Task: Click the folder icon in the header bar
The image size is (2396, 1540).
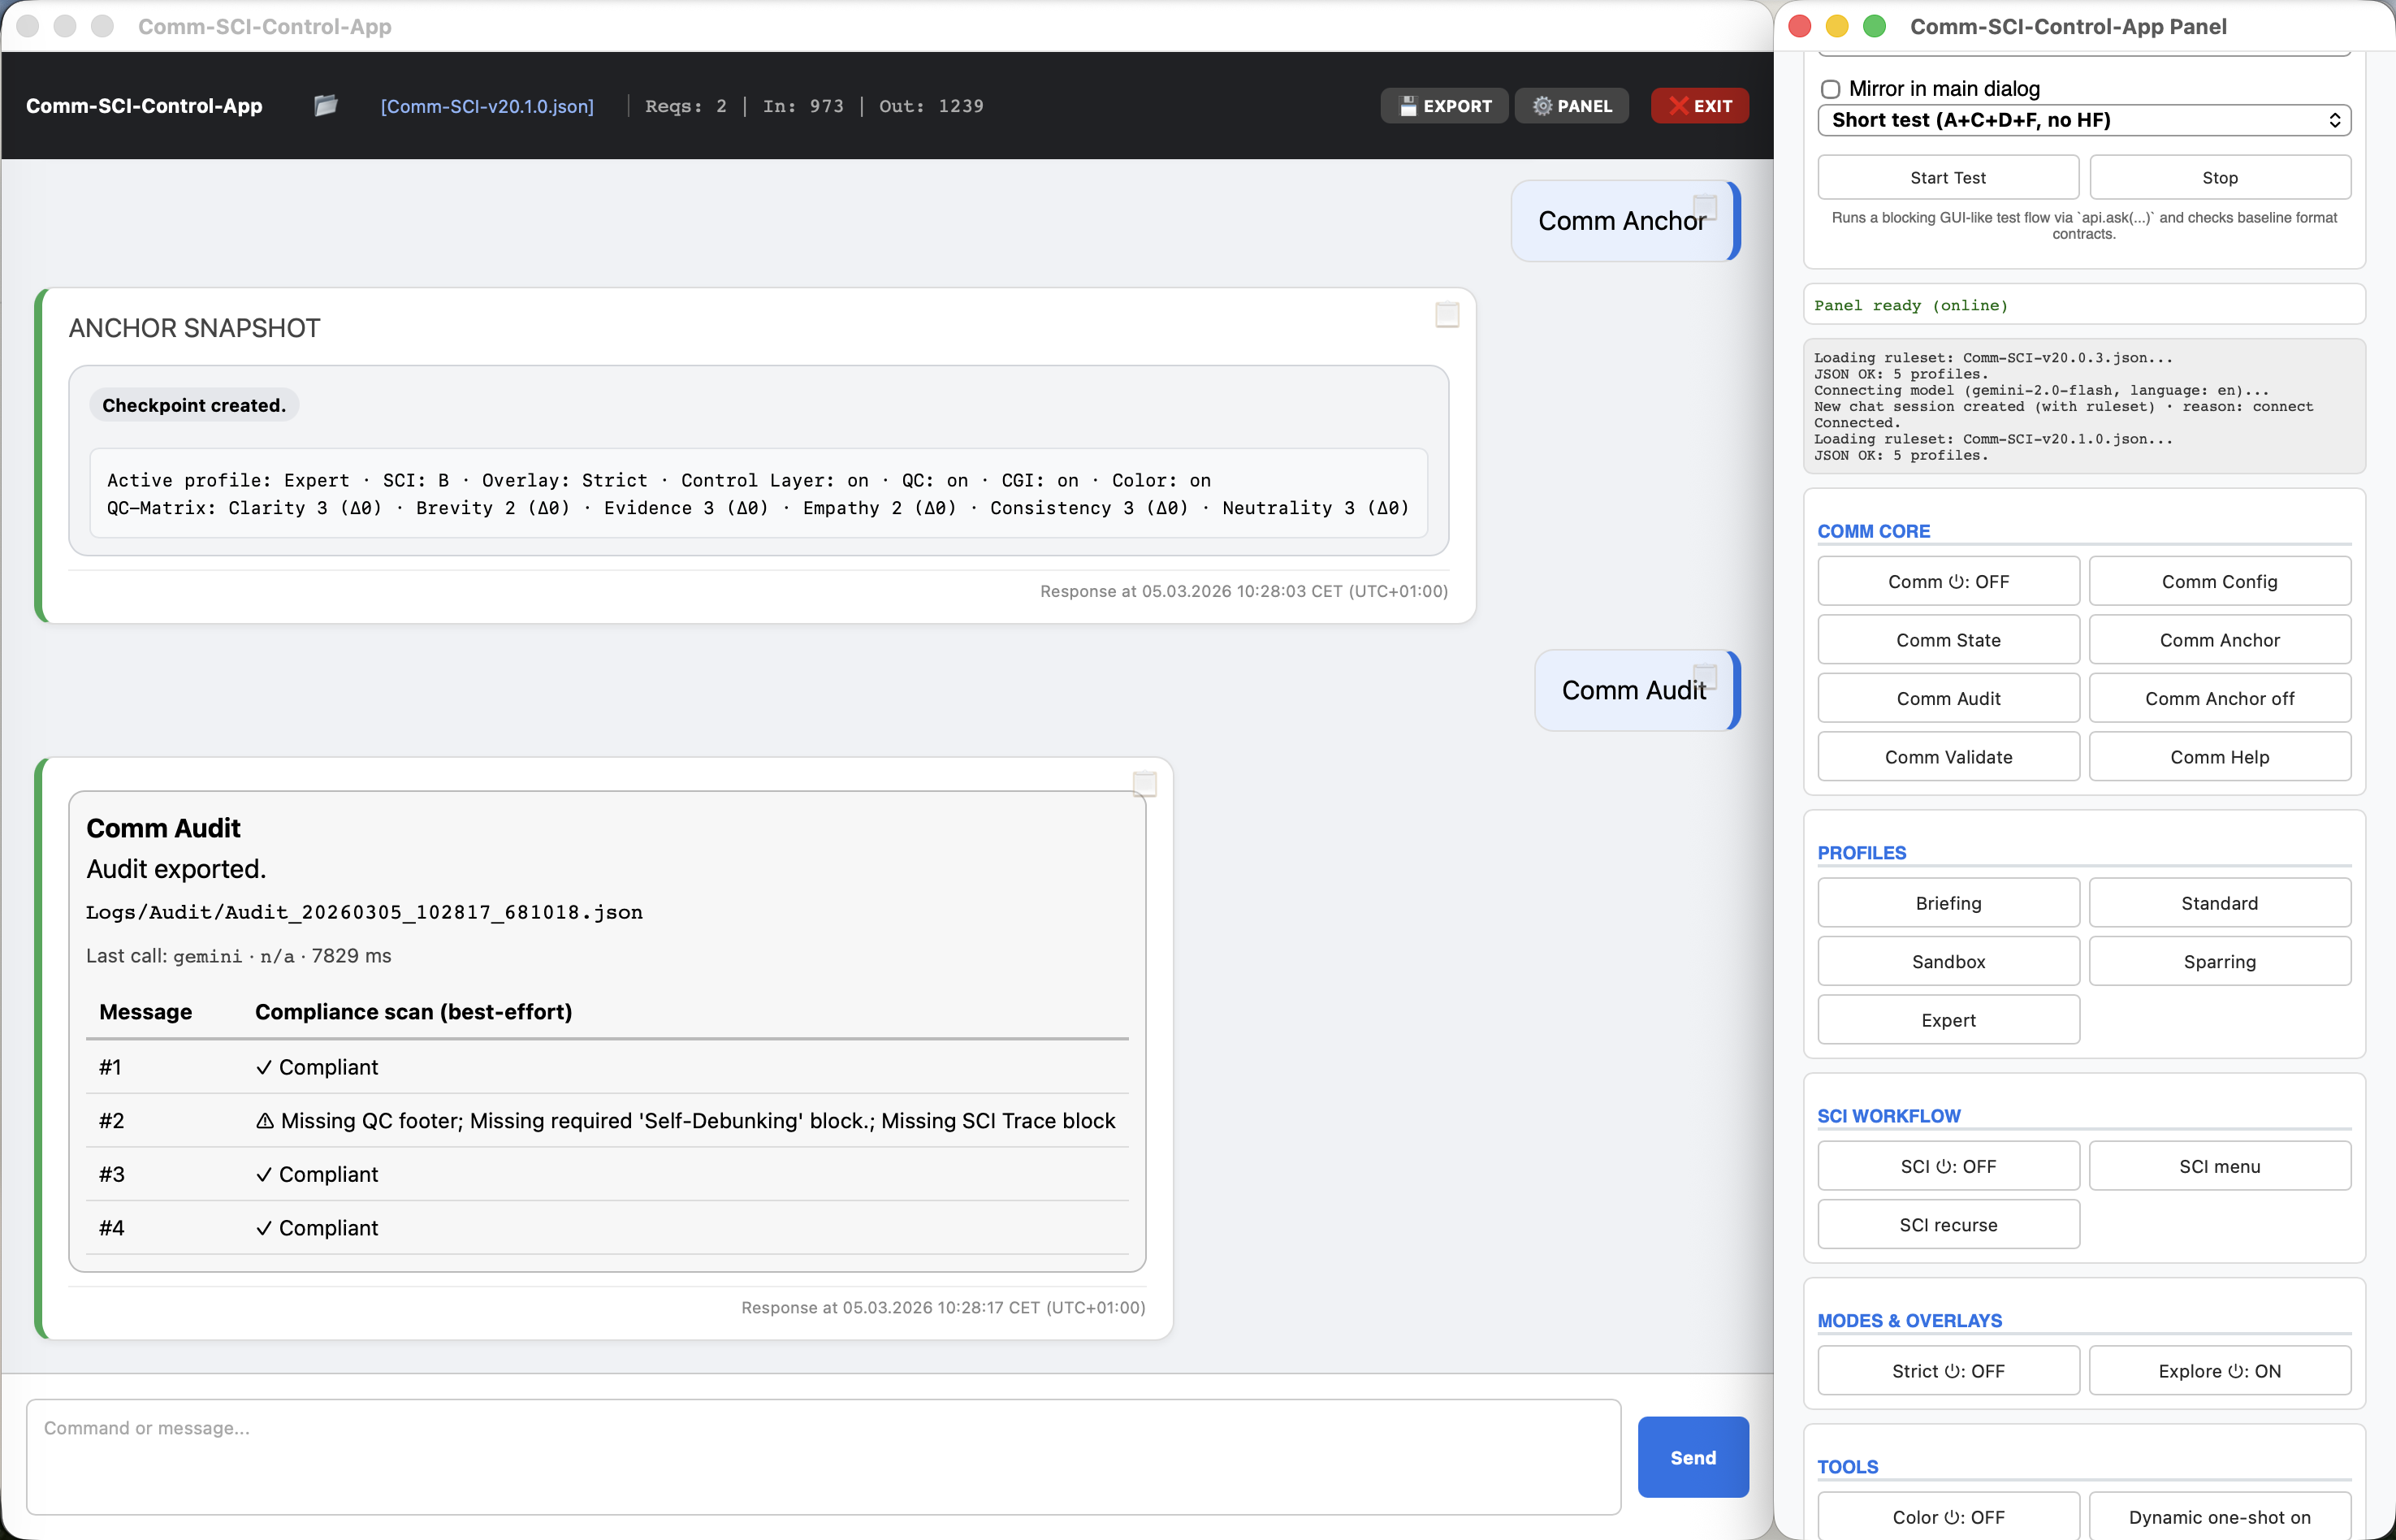Action: coord(326,105)
